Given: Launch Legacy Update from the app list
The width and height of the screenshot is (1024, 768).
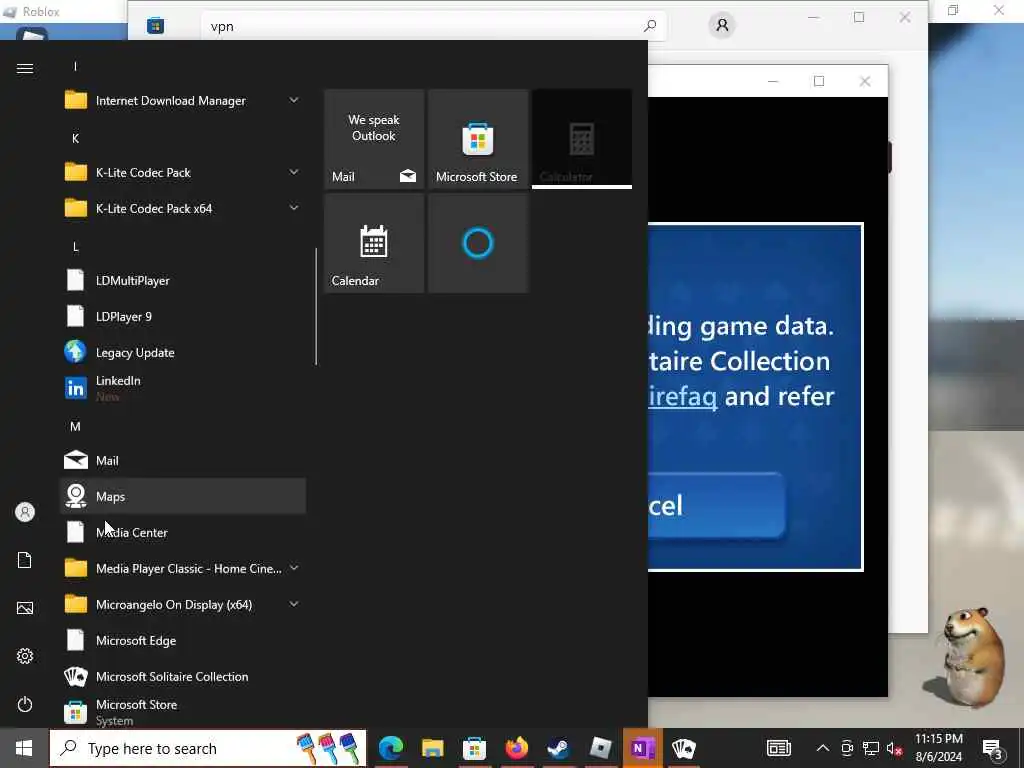Looking at the screenshot, I should [x=183, y=353].
